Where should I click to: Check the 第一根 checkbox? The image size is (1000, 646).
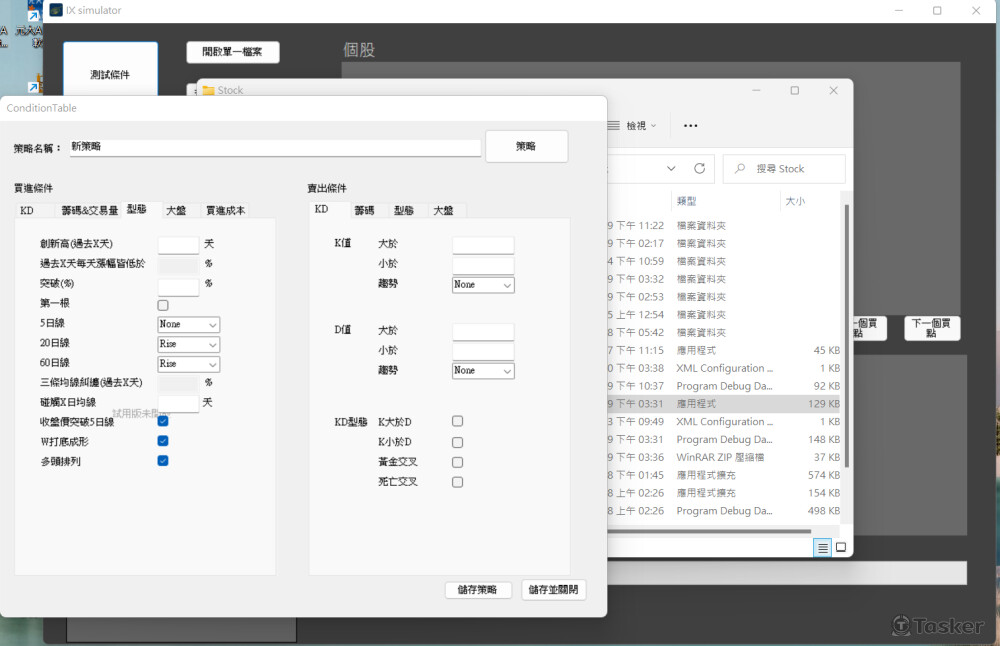pyautogui.click(x=163, y=304)
